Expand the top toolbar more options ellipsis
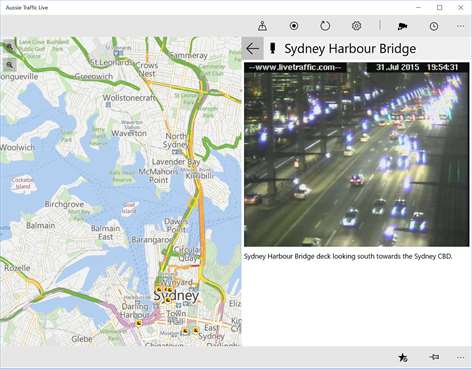472x369 pixels. pos(460,26)
